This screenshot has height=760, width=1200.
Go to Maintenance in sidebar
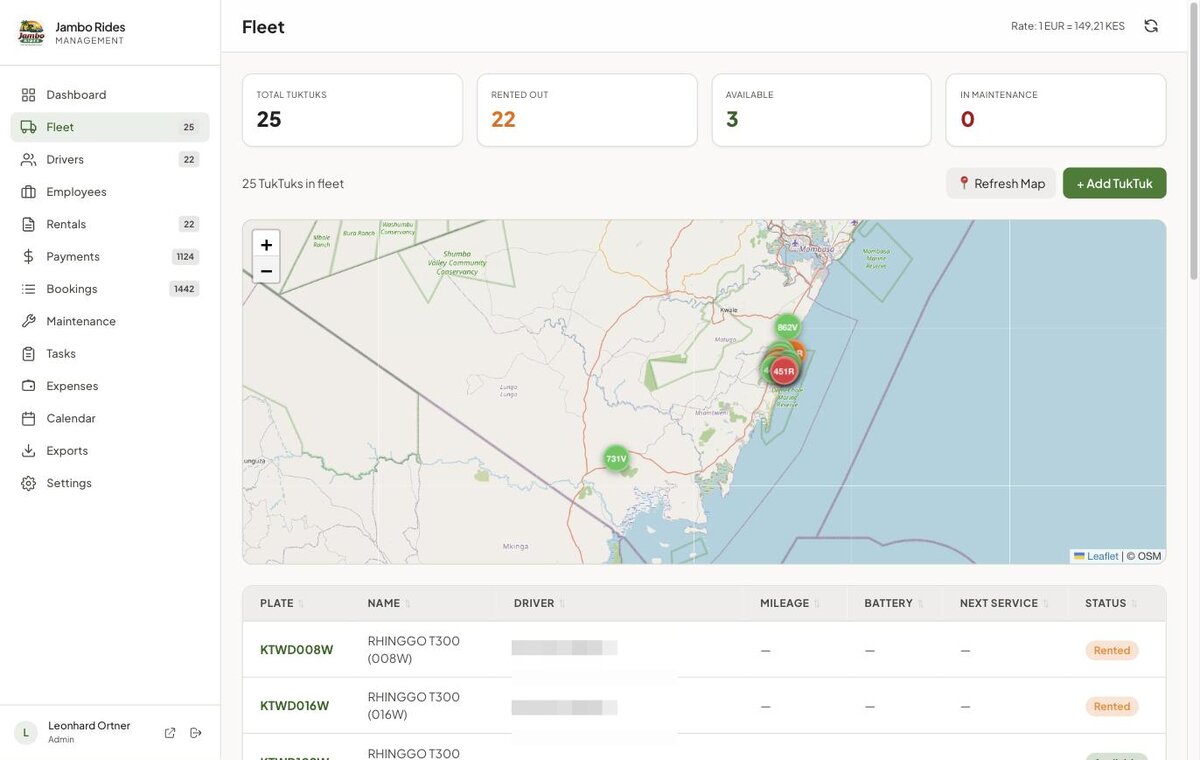[110, 321]
